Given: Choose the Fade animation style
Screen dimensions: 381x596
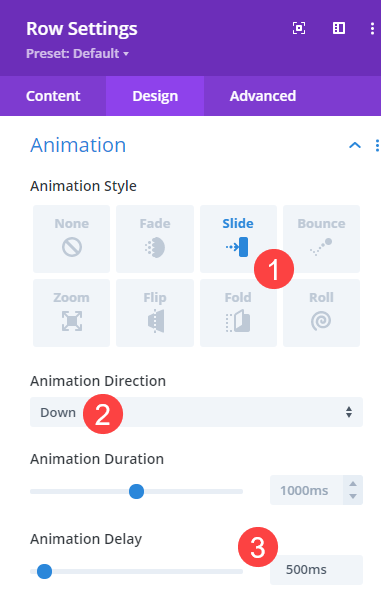Looking at the screenshot, I should point(155,239).
